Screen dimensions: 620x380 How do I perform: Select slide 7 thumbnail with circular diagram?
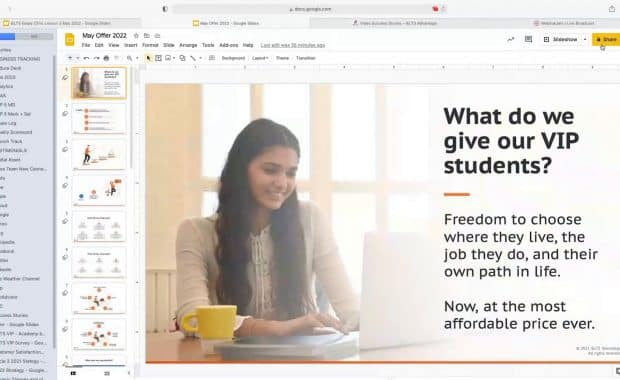[99, 299]
